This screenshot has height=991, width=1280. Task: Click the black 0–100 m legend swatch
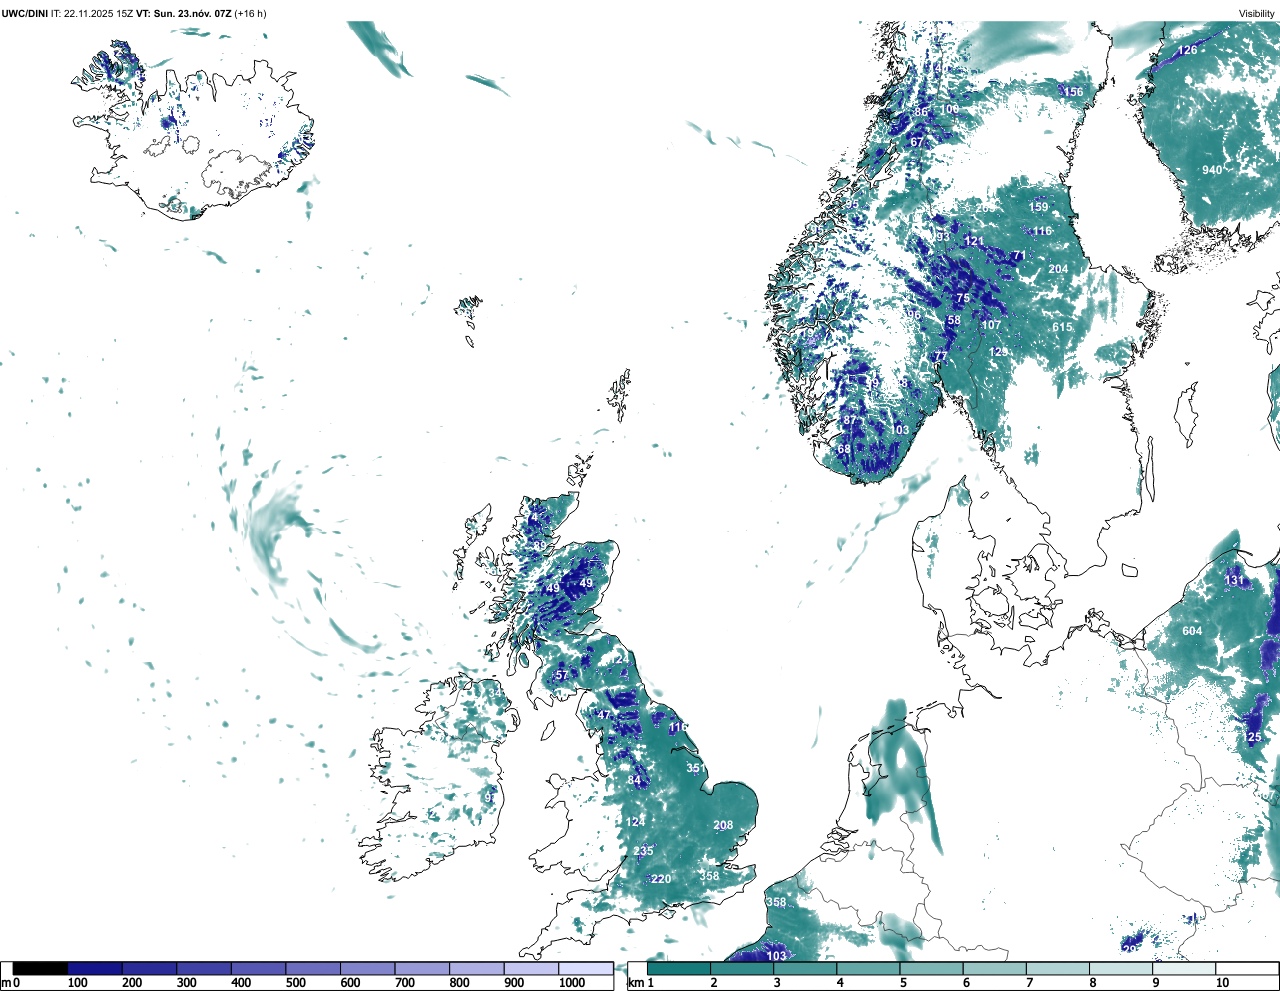(x=40, y=968)
